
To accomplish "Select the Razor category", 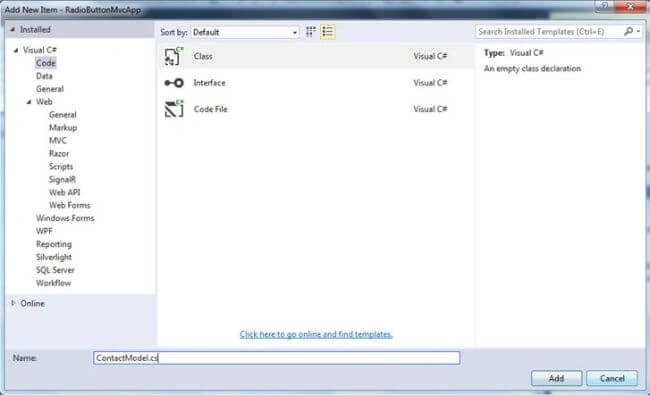I will tap(59, 153).
